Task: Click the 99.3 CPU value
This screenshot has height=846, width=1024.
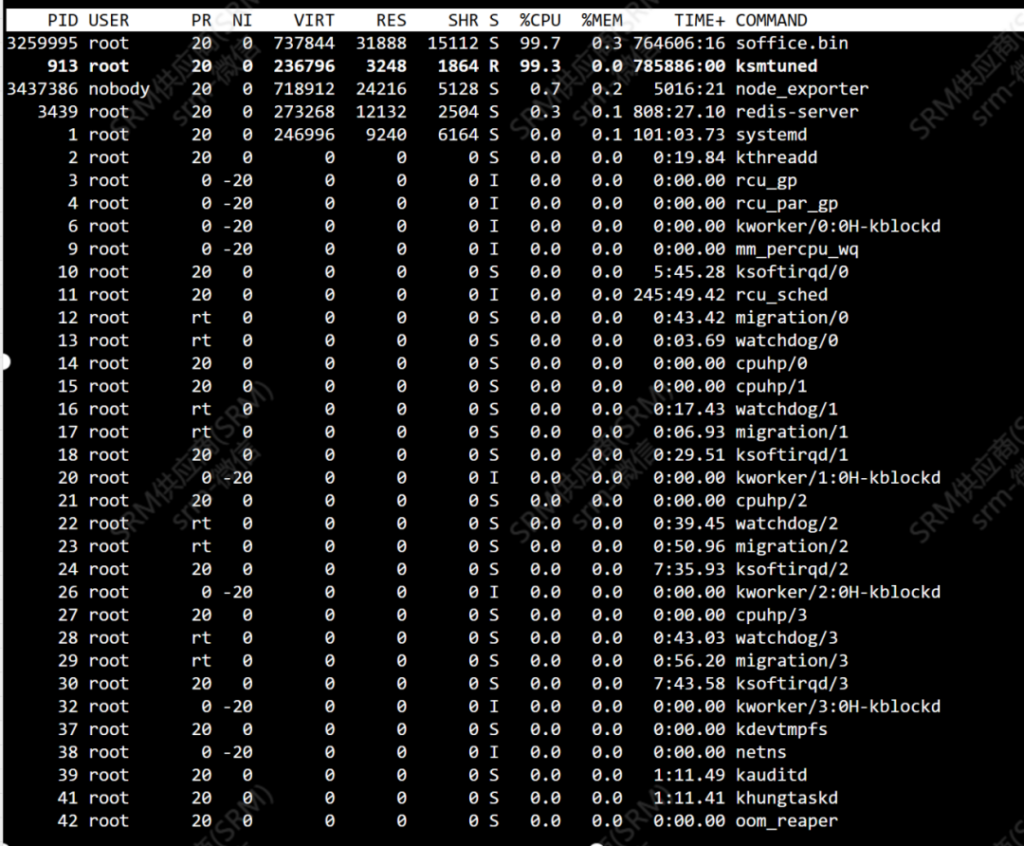Action: pyautogui.click(x=540, y=66)
